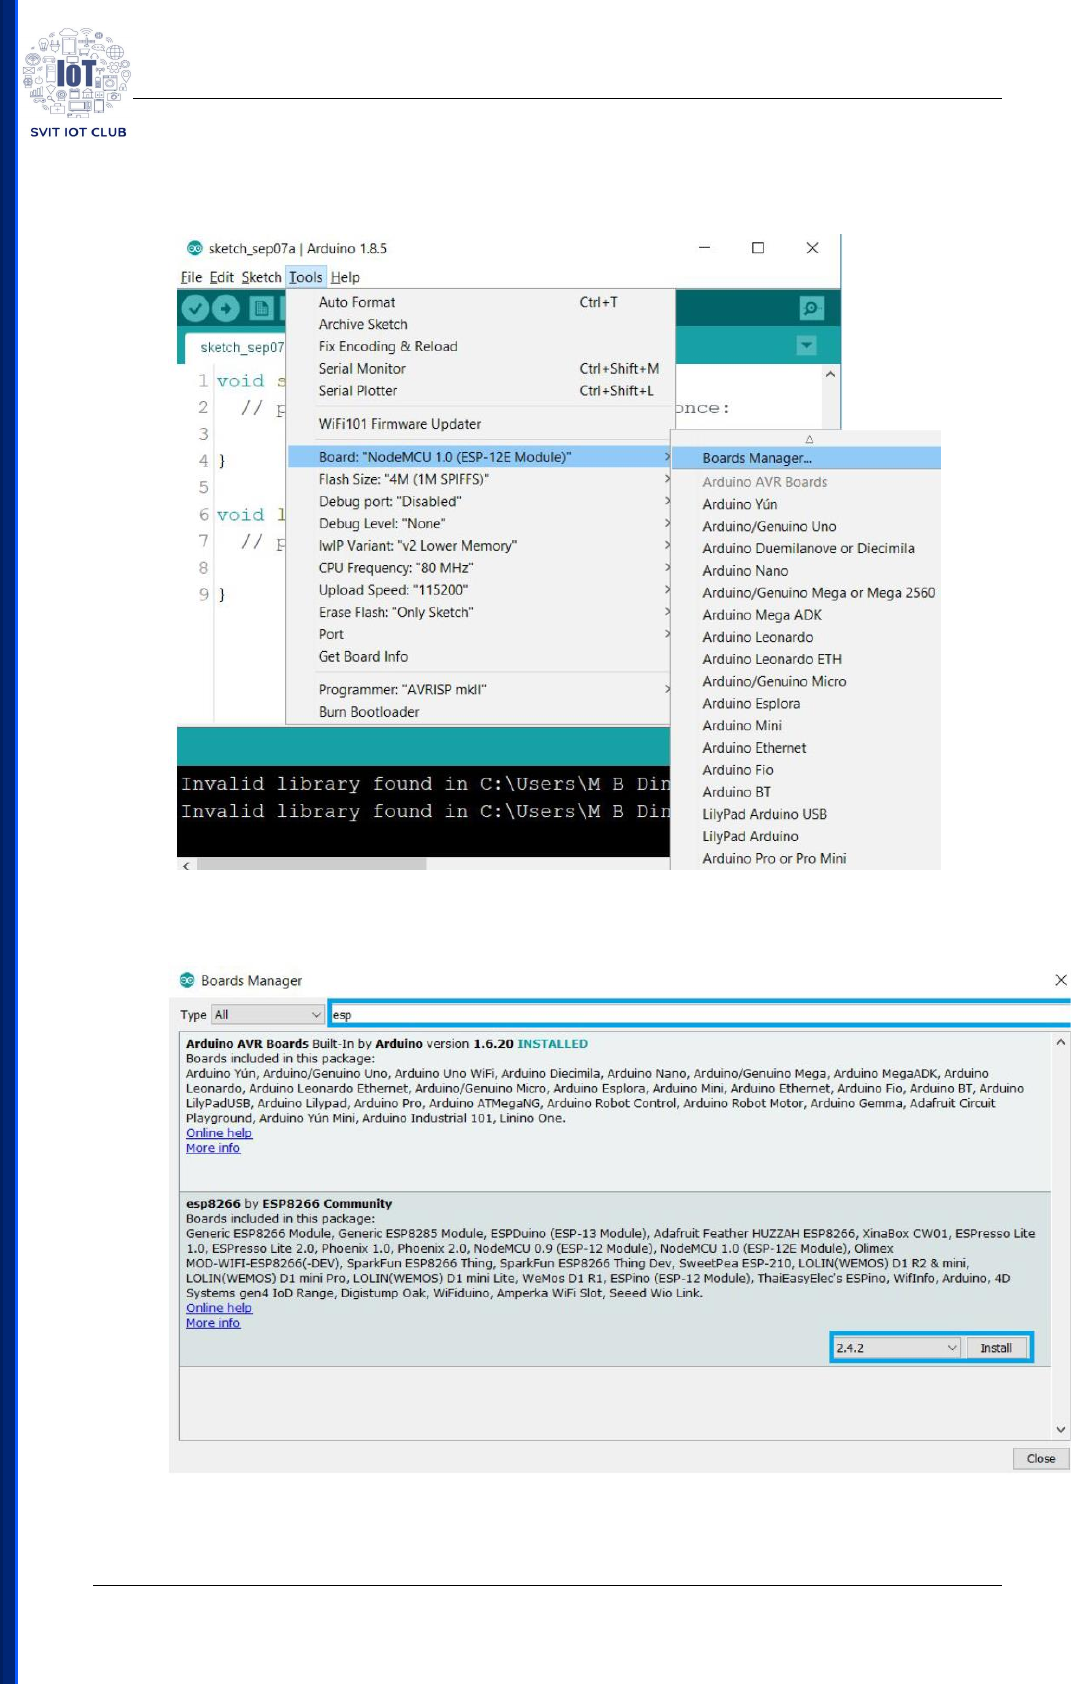
Task: Select LilyPad Arduino USB board
Action: [807, 814]
